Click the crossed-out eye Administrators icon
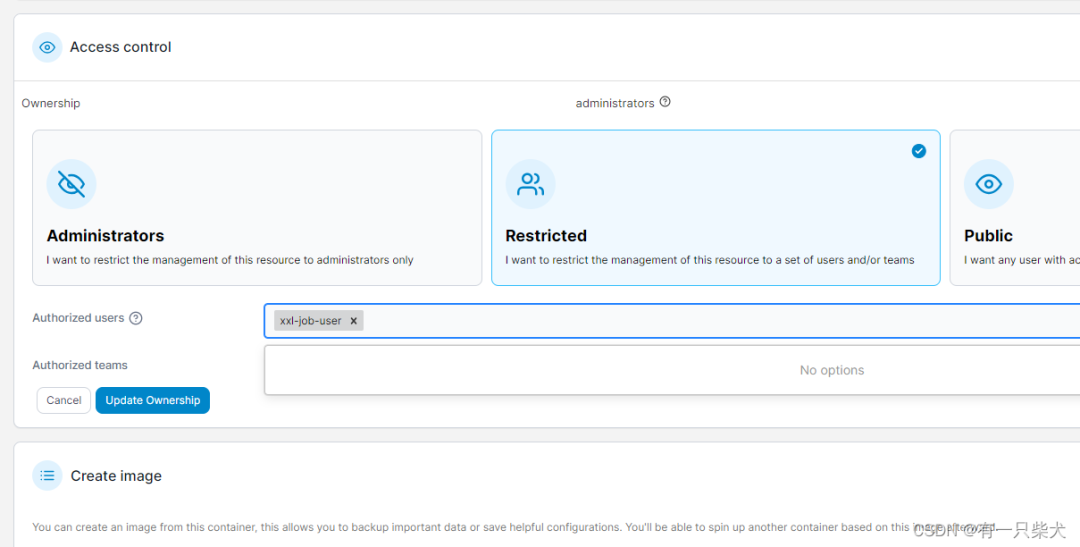 (71, 184)
